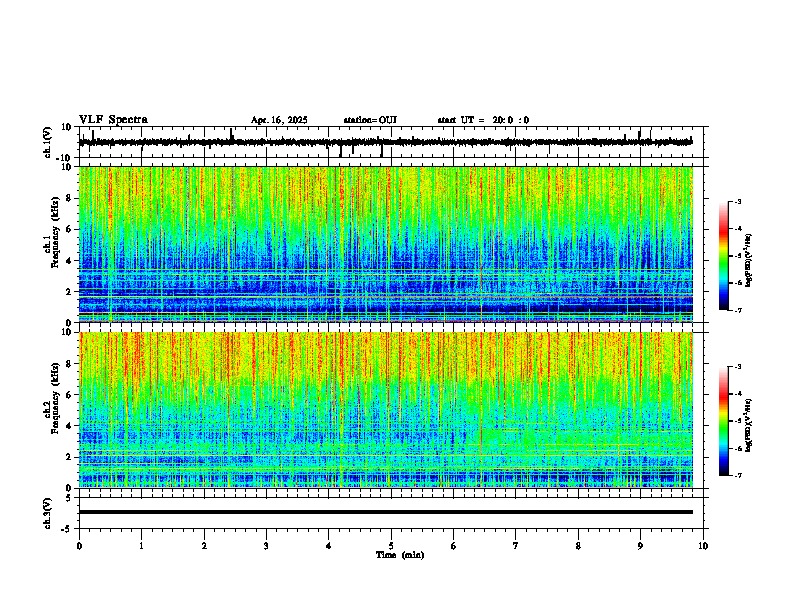Click the "4" kHz tick on ch.2 spectrogram
Viewport: 792px width, 612px height.
(70, 426)
